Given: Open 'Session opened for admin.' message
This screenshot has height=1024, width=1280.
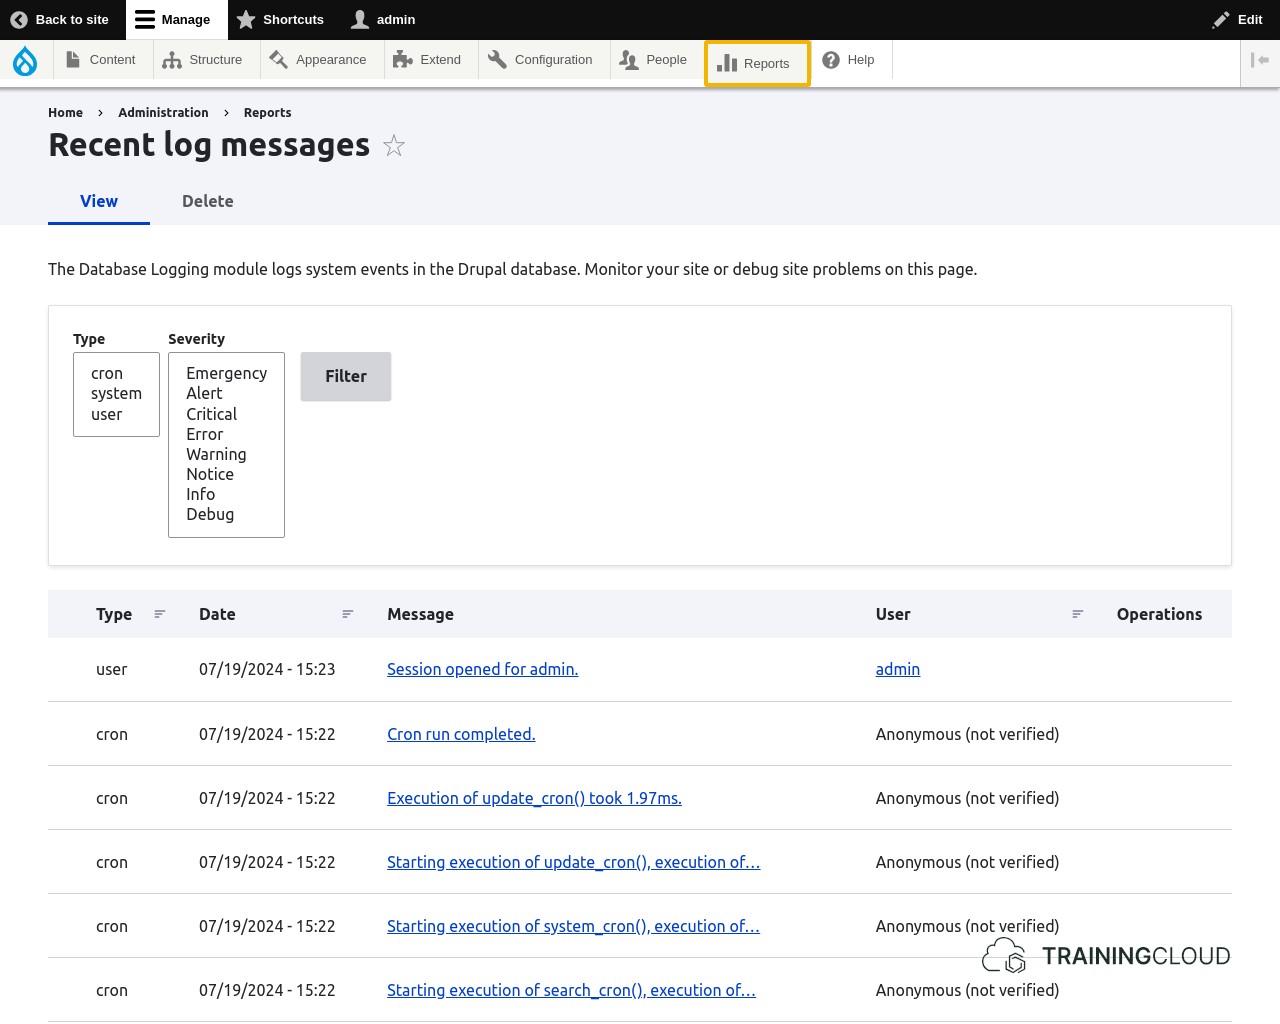Looking at the screenshot, I should coord(482,669).
